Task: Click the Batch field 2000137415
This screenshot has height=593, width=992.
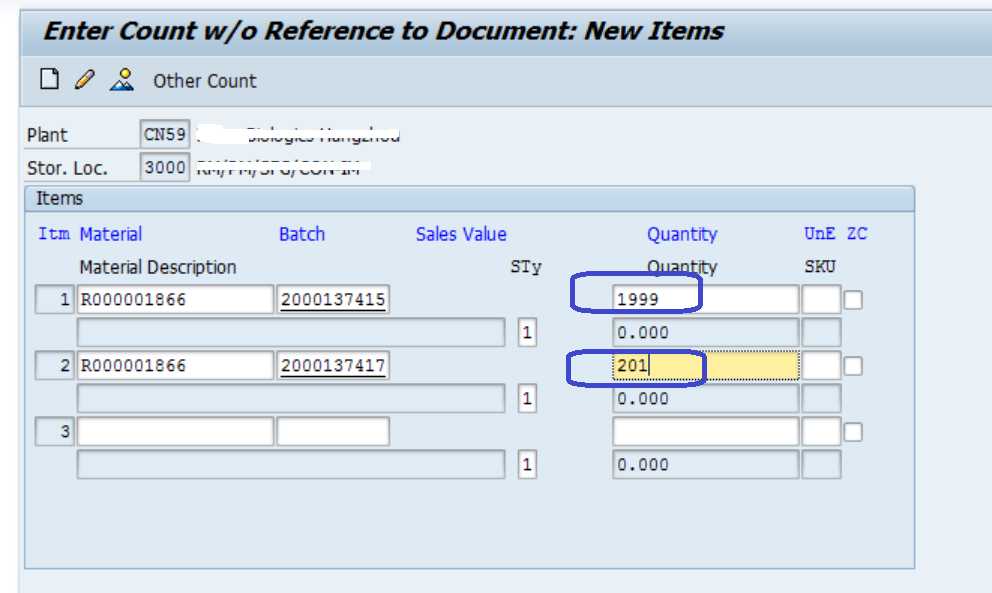Action: click(x=333, y=299)
